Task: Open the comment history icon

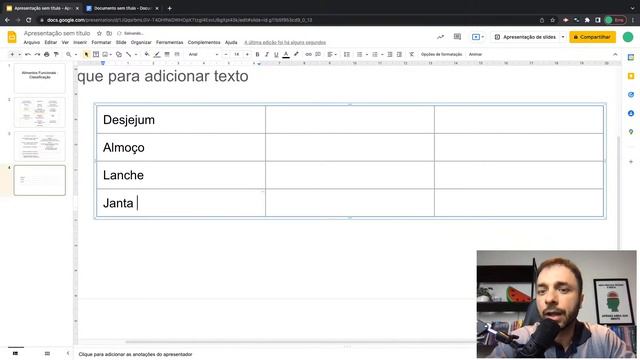Action: coord(457,37)
